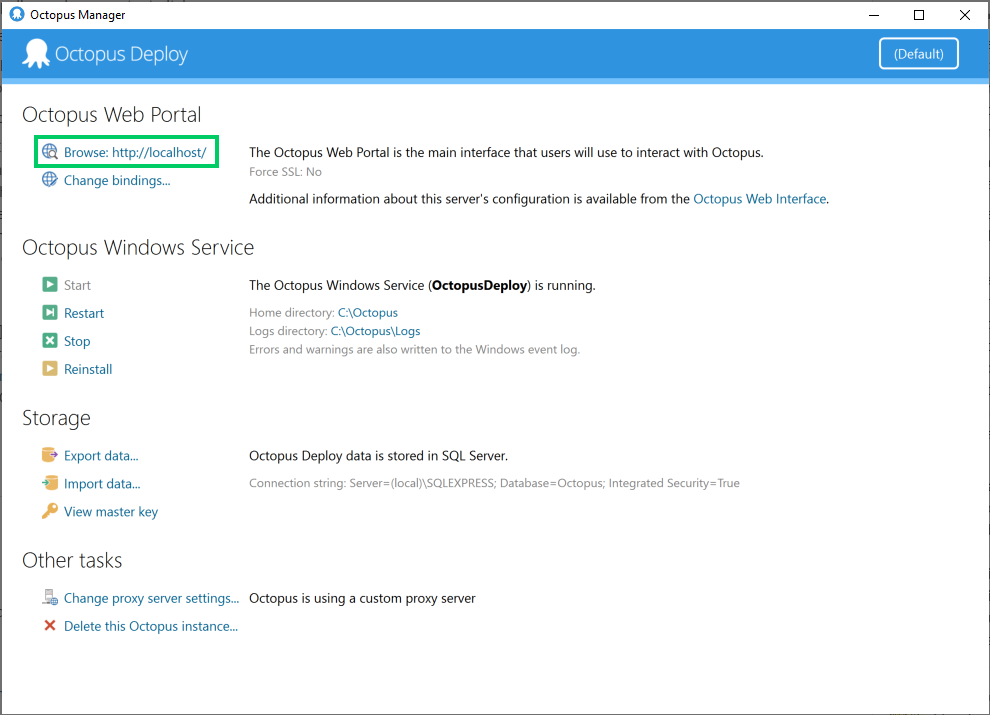This screenshot has height=715, width=990.
Task: Click the connection string text
Action: point(494,483)
